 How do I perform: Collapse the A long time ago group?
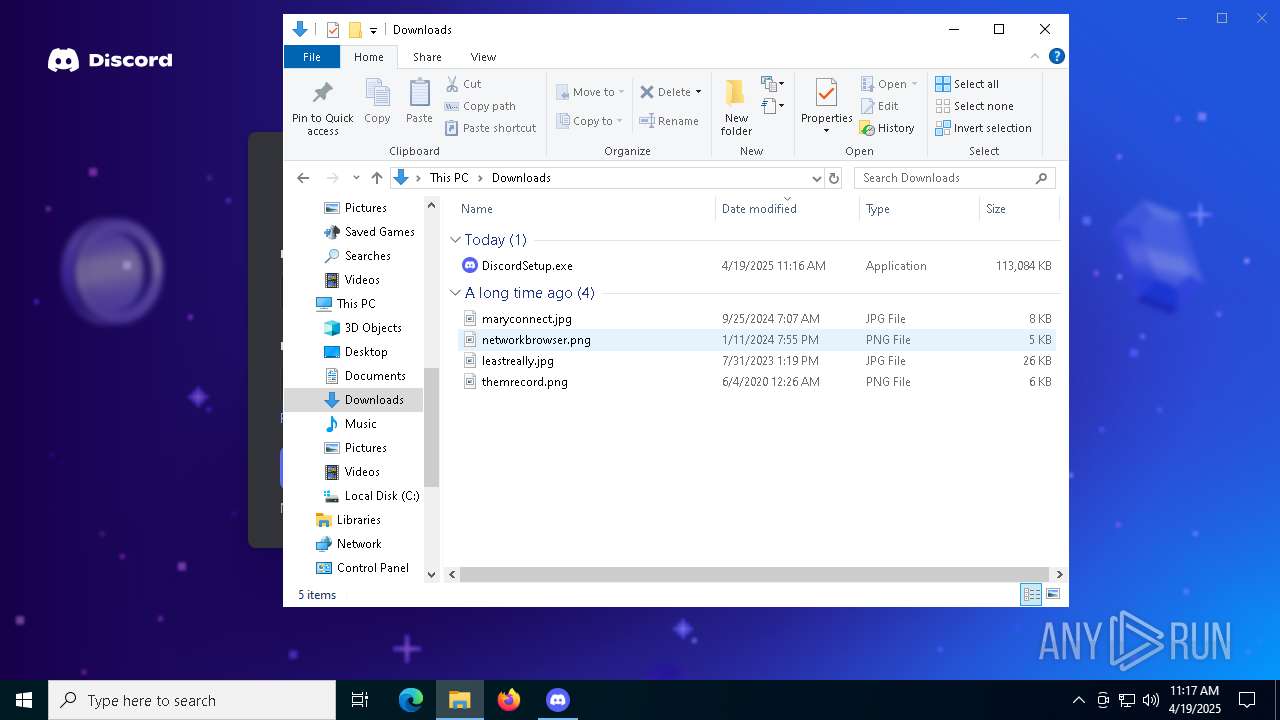[x=456, y=293]
